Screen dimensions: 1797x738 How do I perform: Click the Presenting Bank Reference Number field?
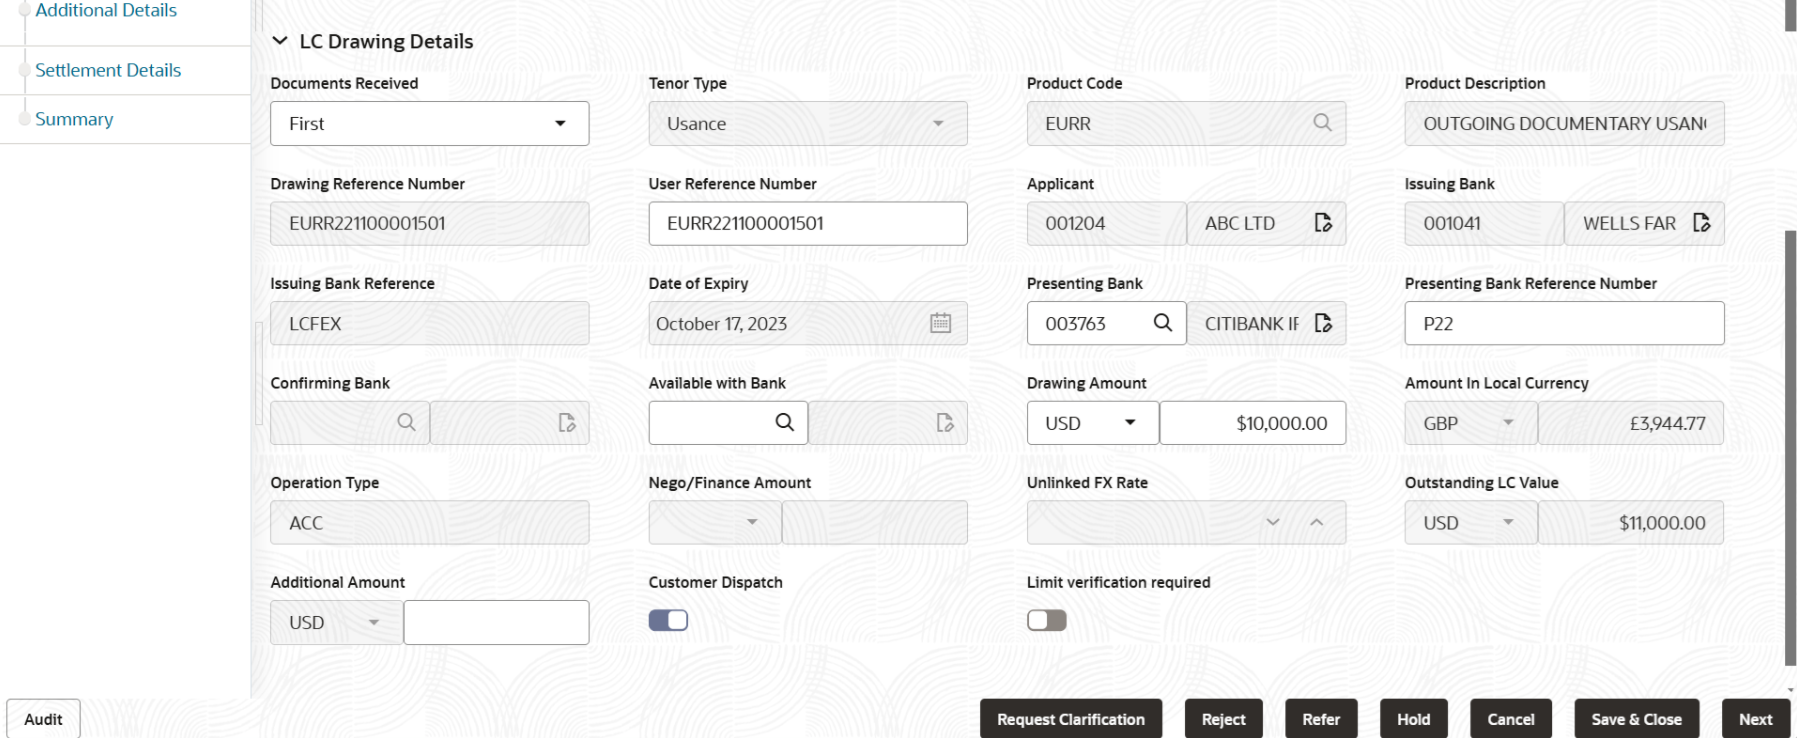pyautogui.click(x=1564, y=323)
